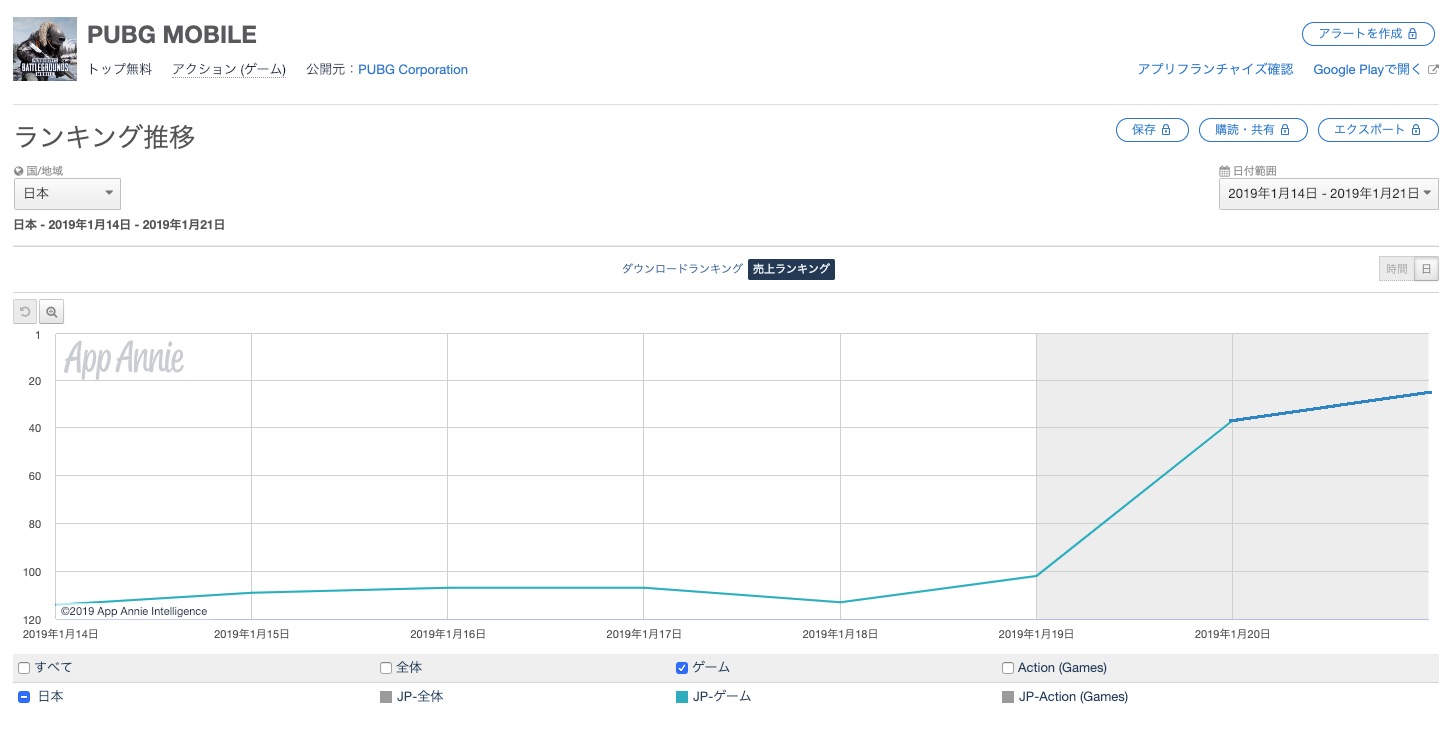Click the アクション (ゲーム) category link

click(x=229, y=70)
